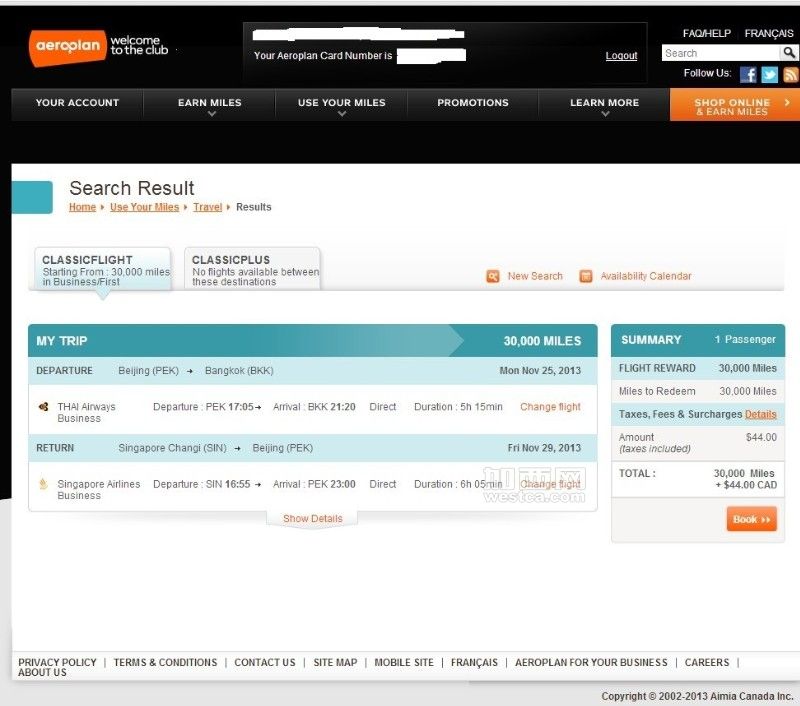
Task: Click the '30,000 MILES' trip header text
Action: point(542,341)
